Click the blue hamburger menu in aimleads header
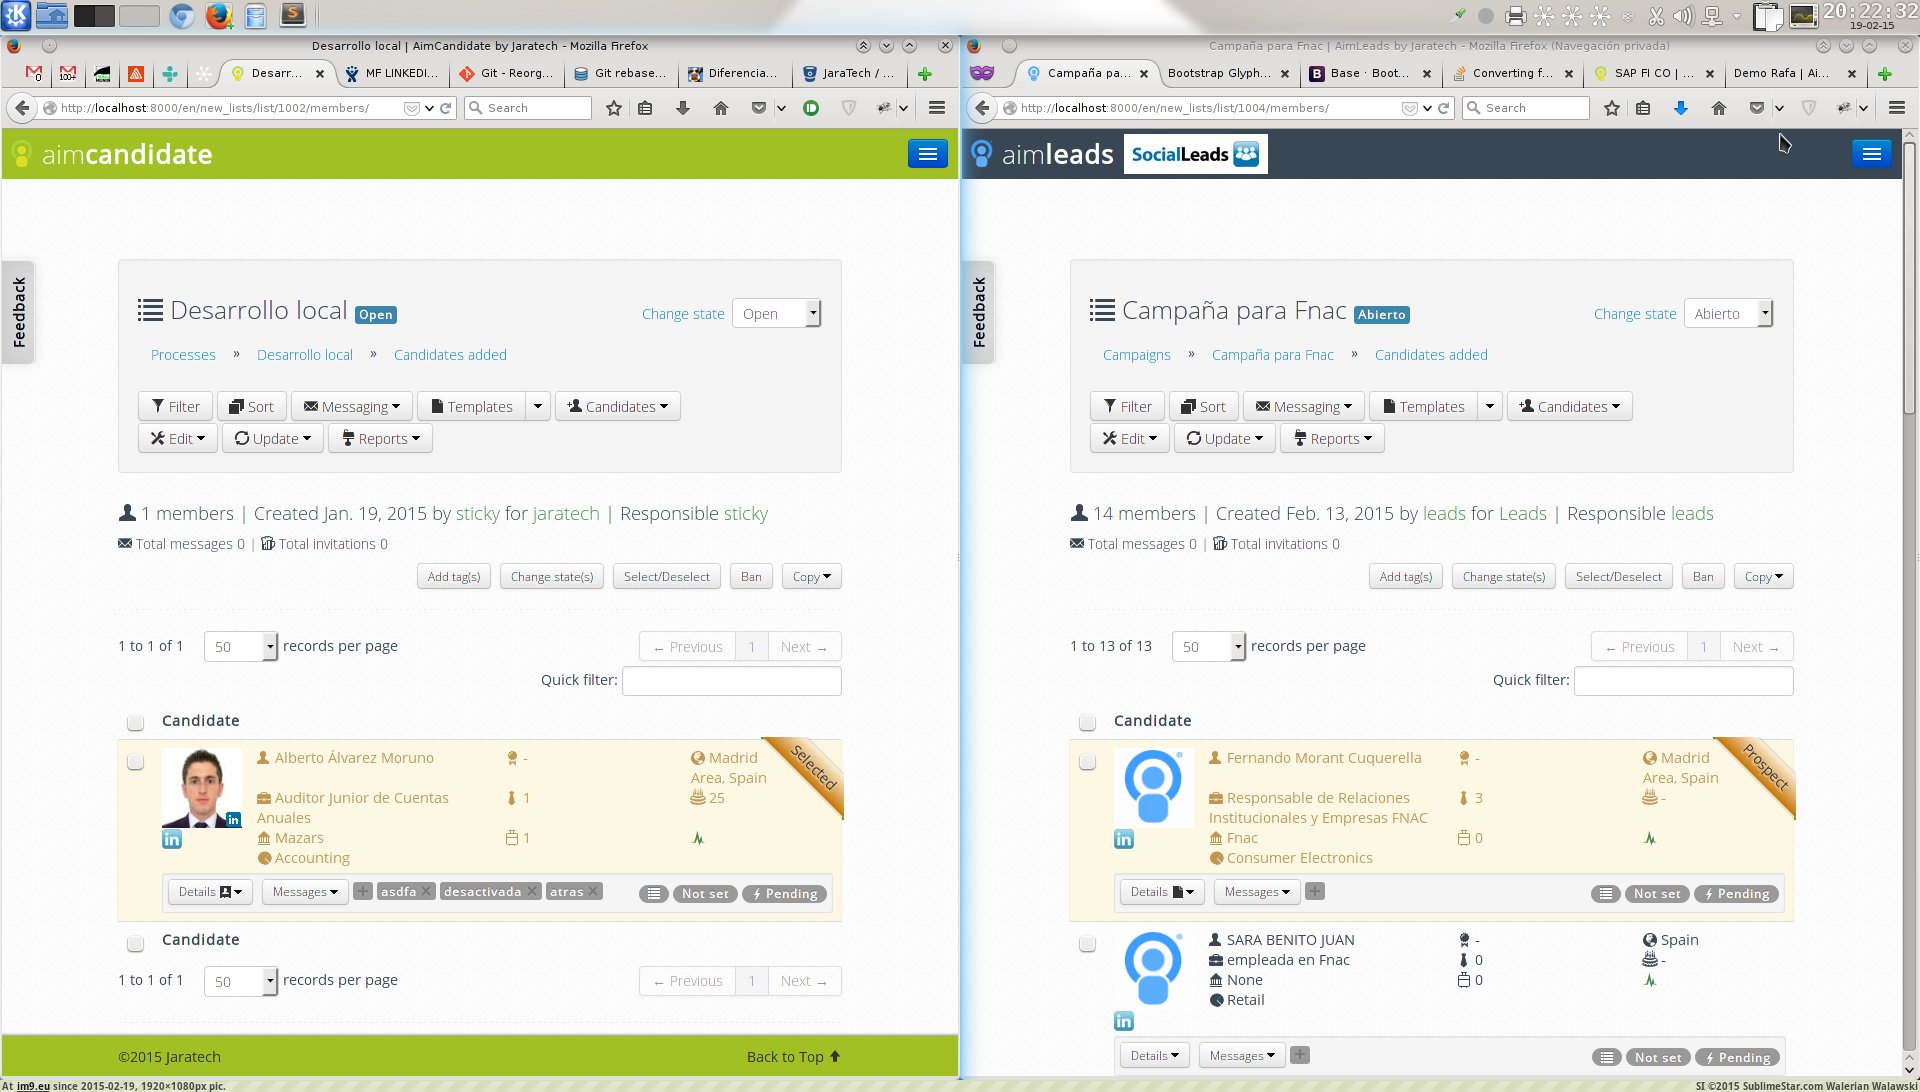The width and height of the screenshot is (1920, 1092). coord(1871,154)
